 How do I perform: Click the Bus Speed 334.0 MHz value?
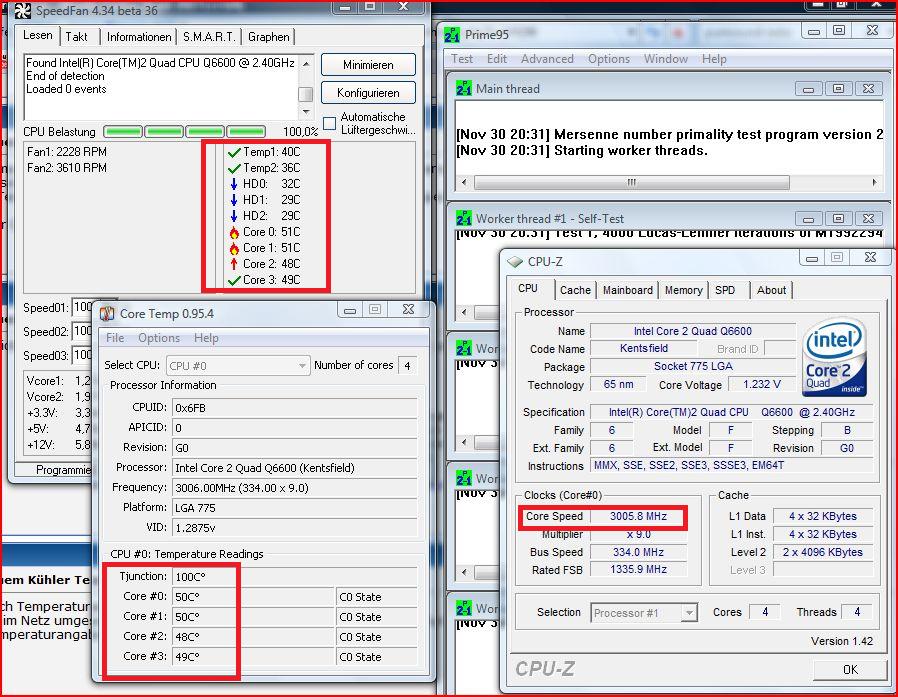tap(638, 553)
